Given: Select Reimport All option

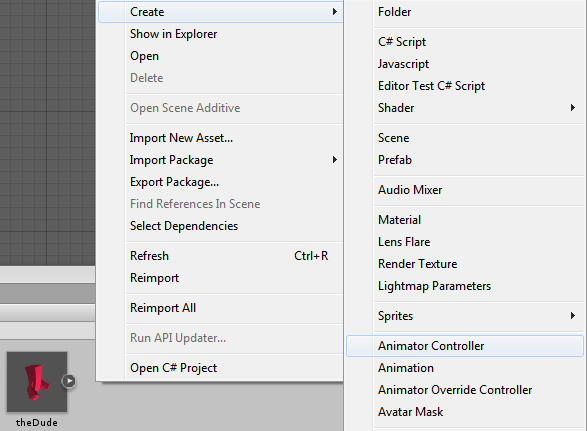Looking at the screenshot, I should tap(163, 308).
